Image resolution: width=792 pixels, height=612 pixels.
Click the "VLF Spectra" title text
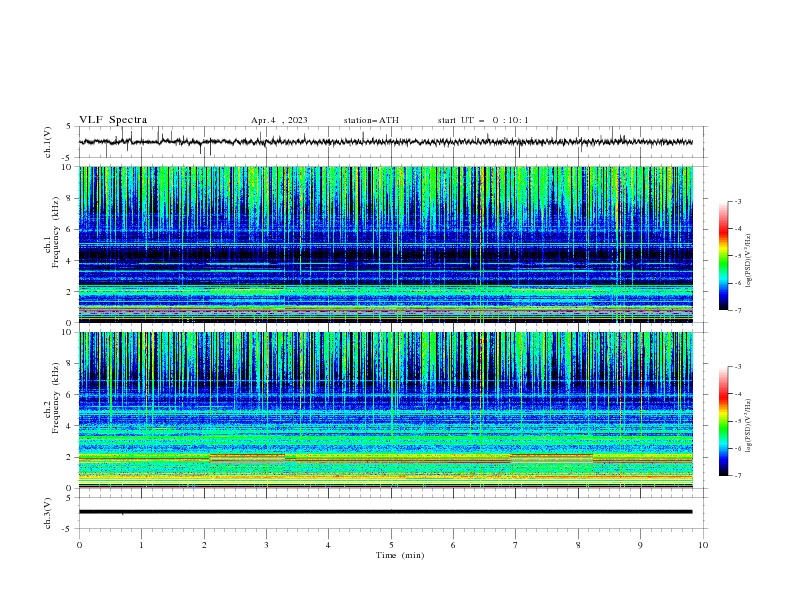[113, 120]
